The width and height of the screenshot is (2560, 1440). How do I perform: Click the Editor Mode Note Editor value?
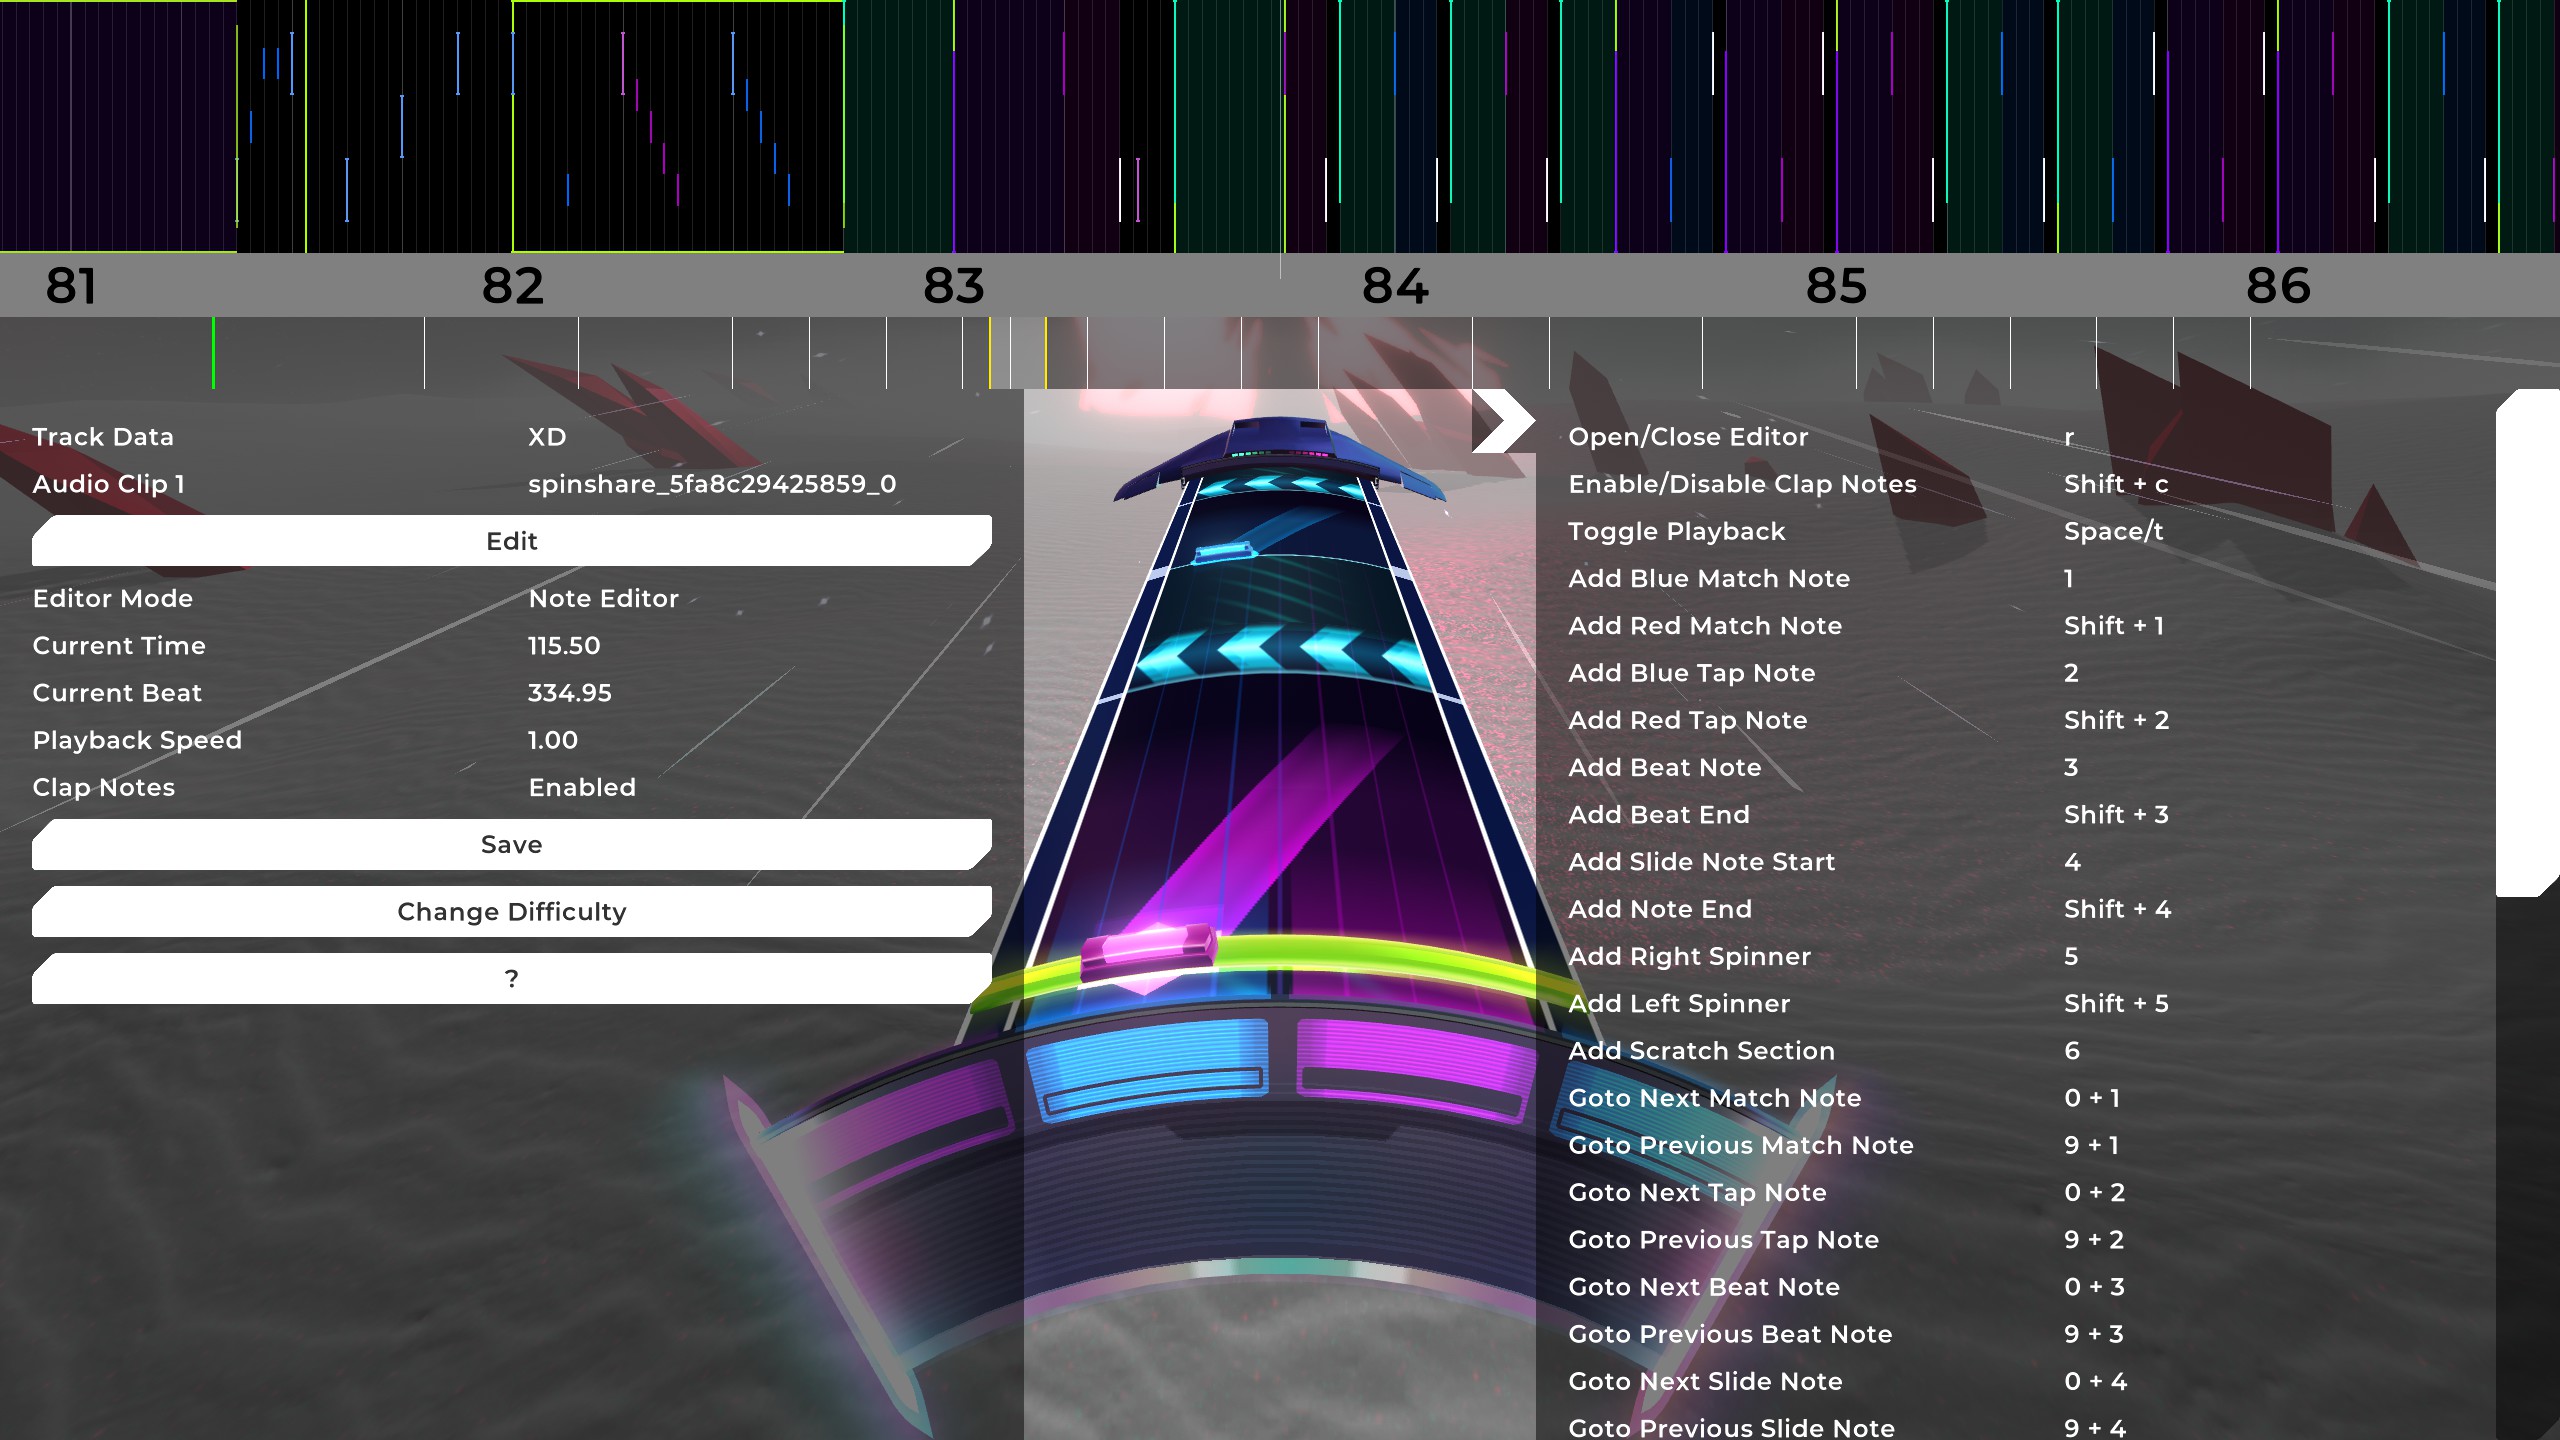(x=603, y=599)
